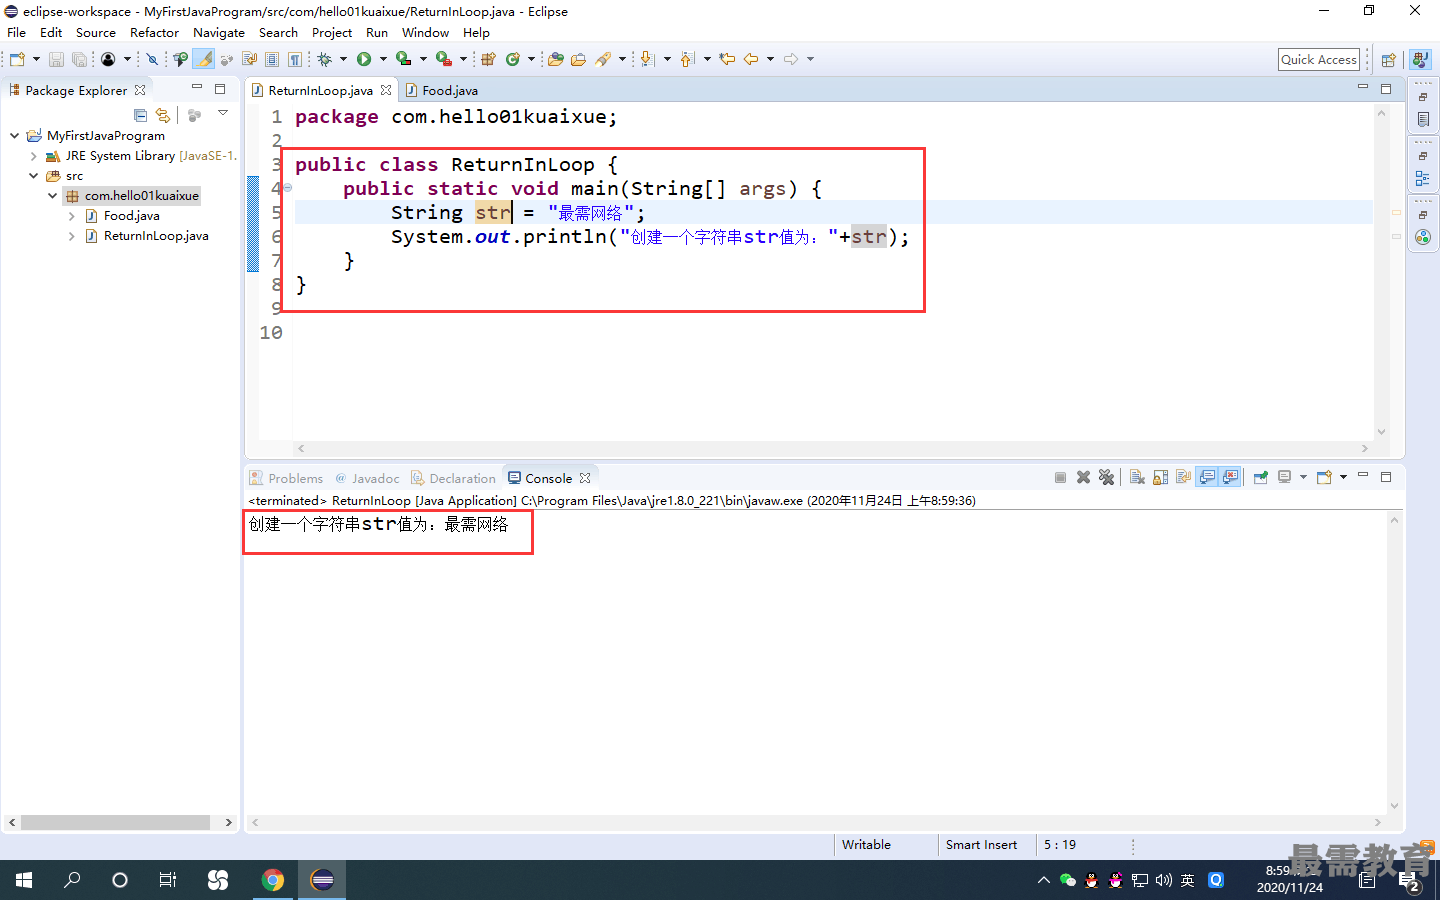Click the New file toolbar icon
The width and height of the screenshot is (1440, 900).
(17, 59)
